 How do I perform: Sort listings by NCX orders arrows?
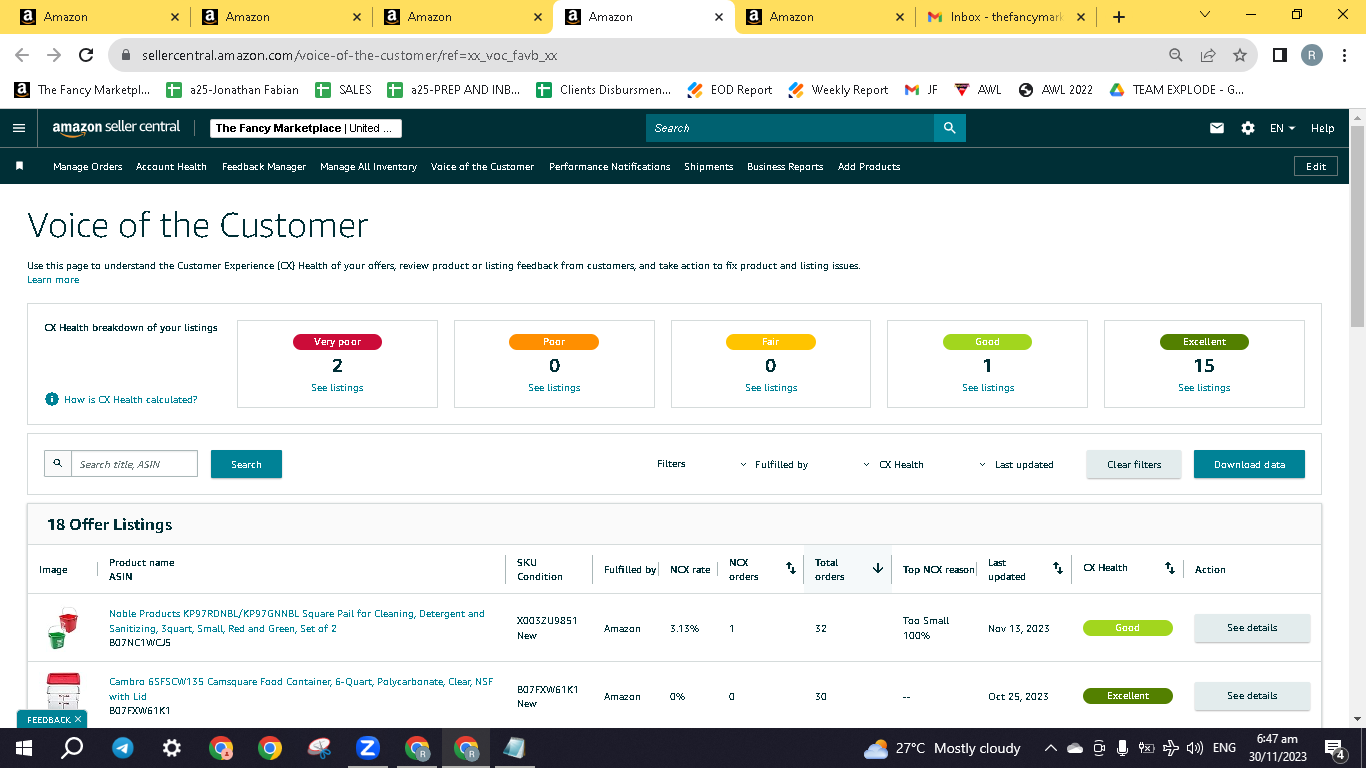790,568
